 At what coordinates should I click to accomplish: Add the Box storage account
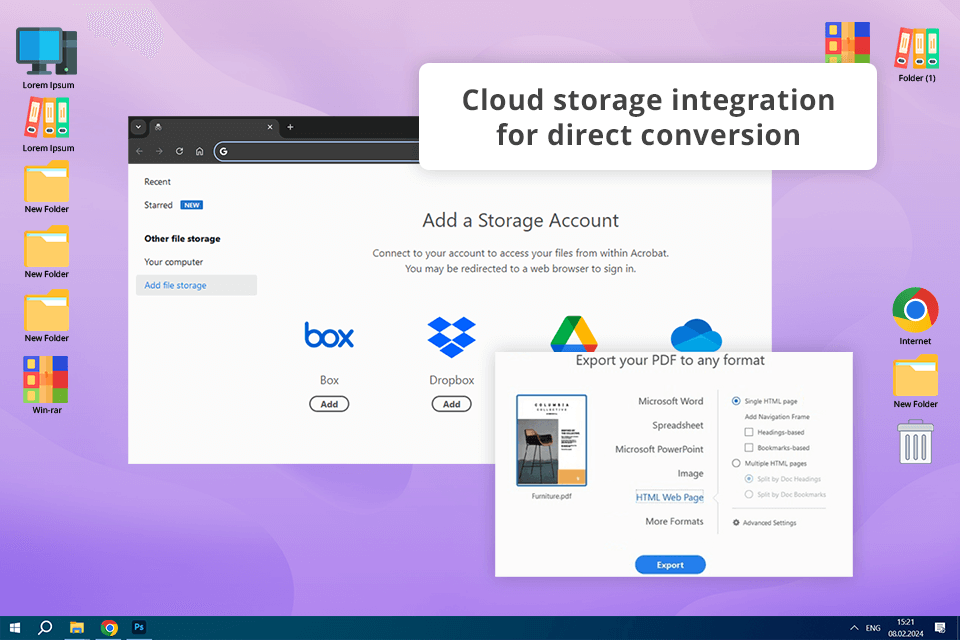pyautogui.click(x=329, y=404)
